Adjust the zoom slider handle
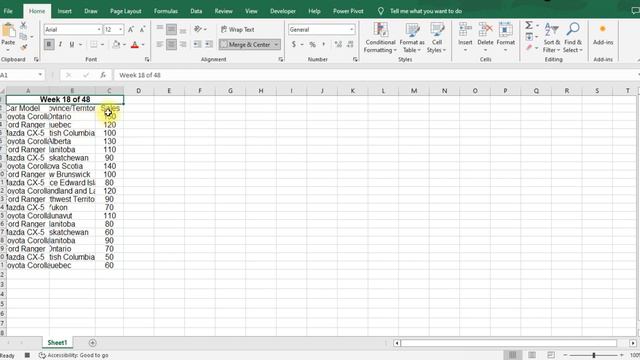This screenshot has width=640, height=360. point(594,356)
